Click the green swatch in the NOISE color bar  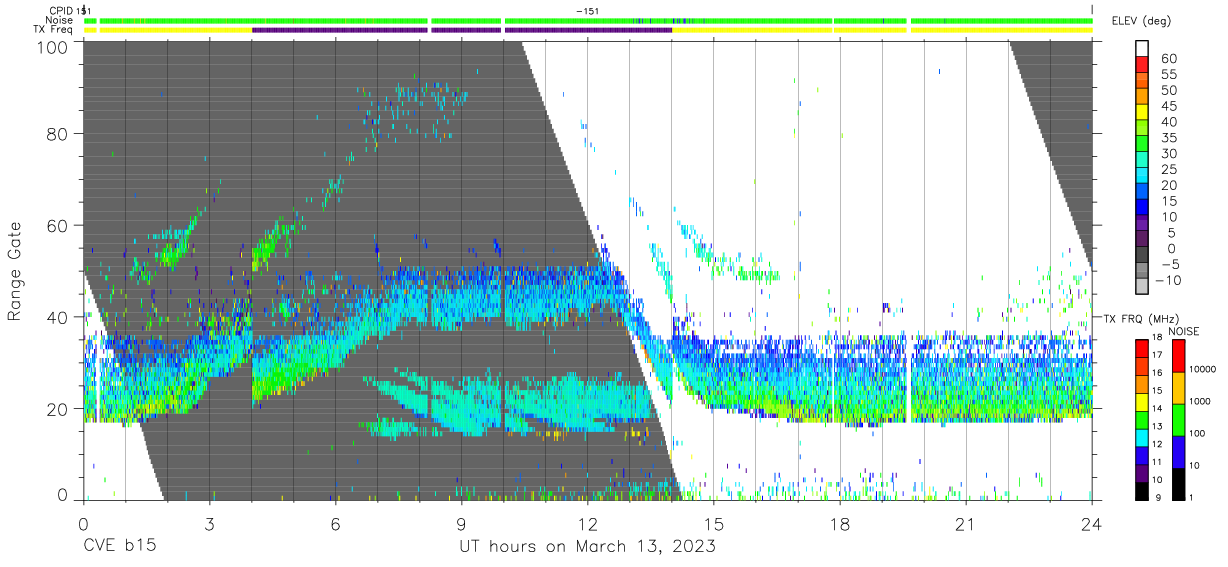1177,420
